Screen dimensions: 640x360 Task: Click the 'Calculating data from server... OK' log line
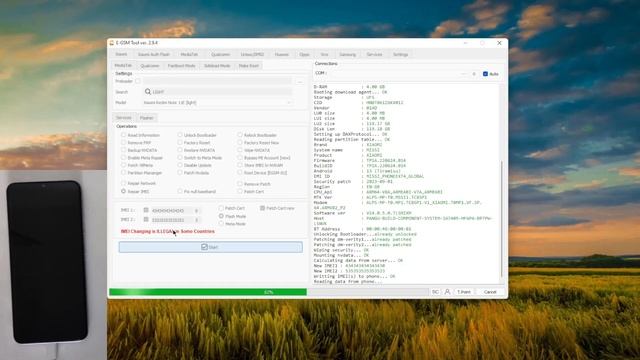(x=358, y=260)
